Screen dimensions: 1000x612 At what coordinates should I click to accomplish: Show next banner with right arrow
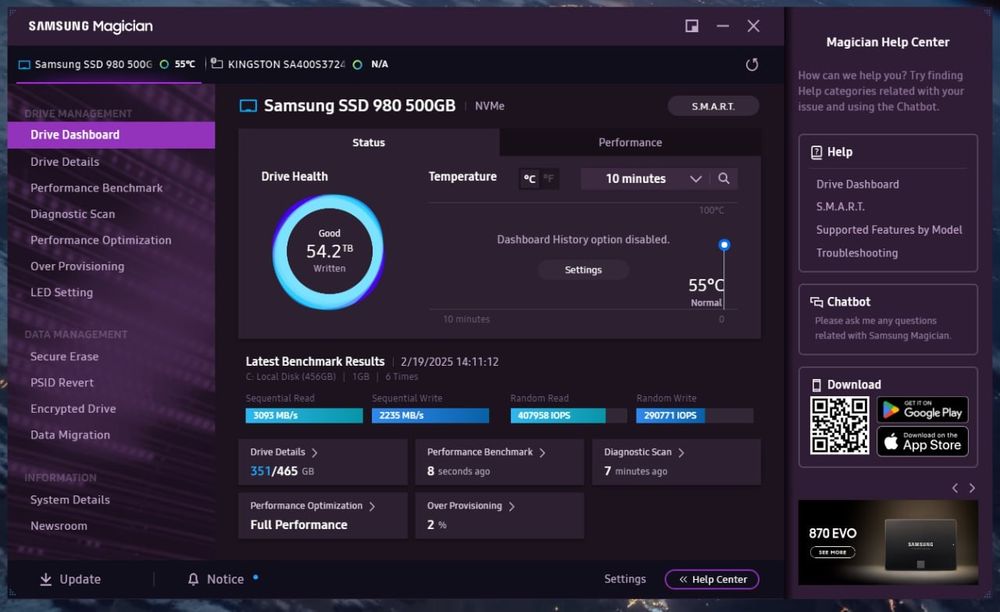click(x=972, y=488)
